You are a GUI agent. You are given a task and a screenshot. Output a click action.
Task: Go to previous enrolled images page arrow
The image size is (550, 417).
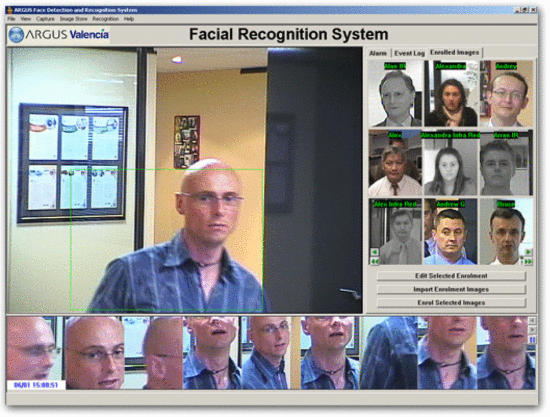(375, 252)
